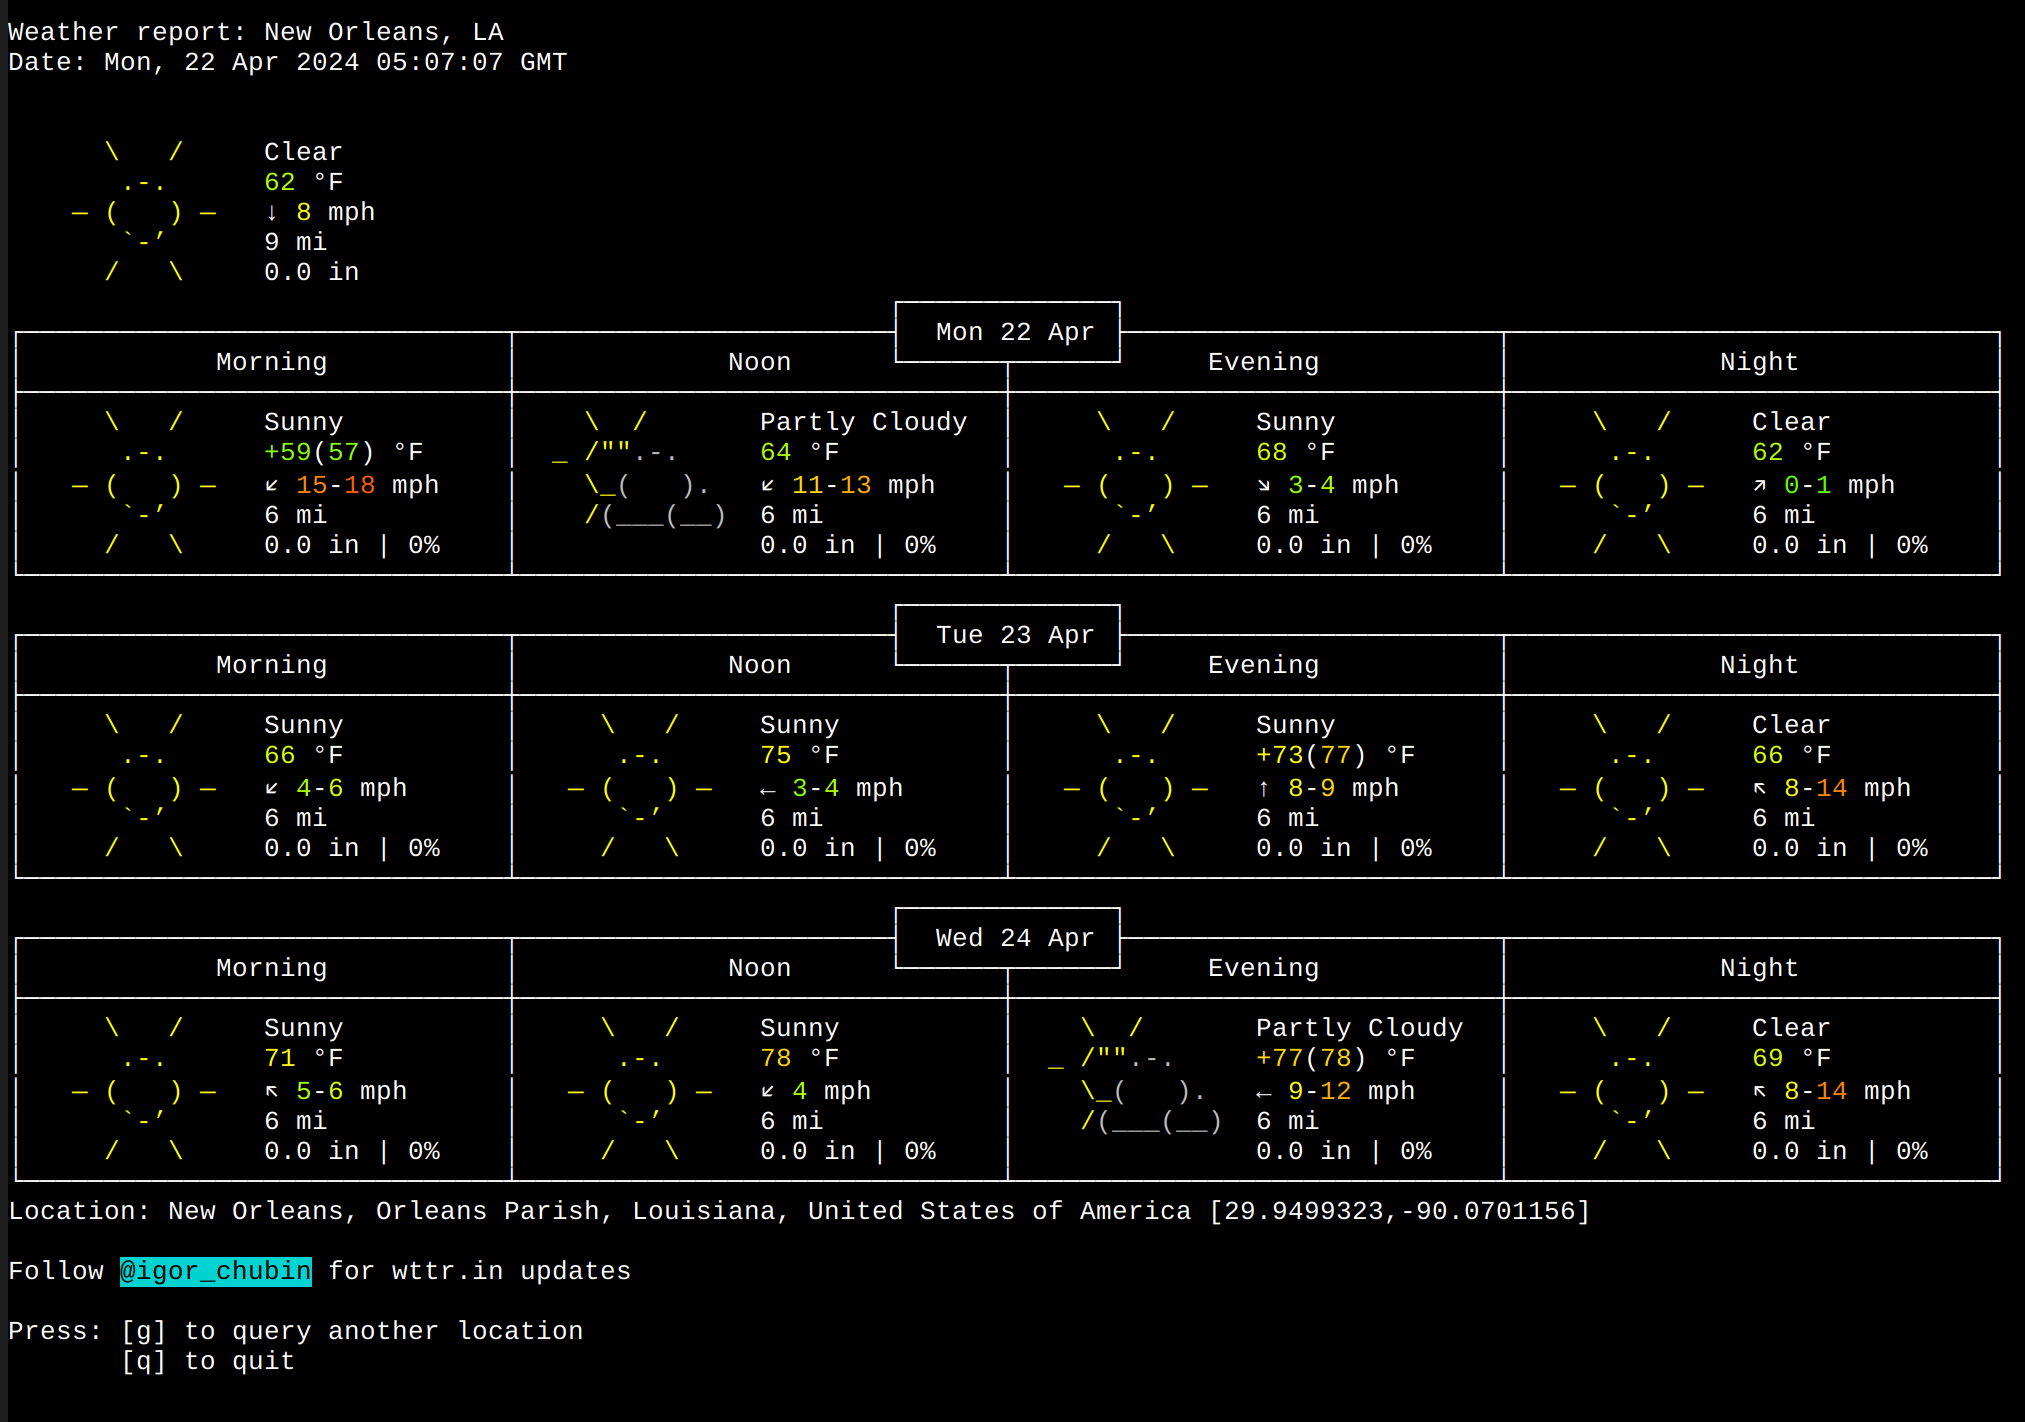This screenshot has height=1422, width=2025.
Task: Click Wednesday noon sunny ASCII icon
Action: click(x=640, y=1090)
